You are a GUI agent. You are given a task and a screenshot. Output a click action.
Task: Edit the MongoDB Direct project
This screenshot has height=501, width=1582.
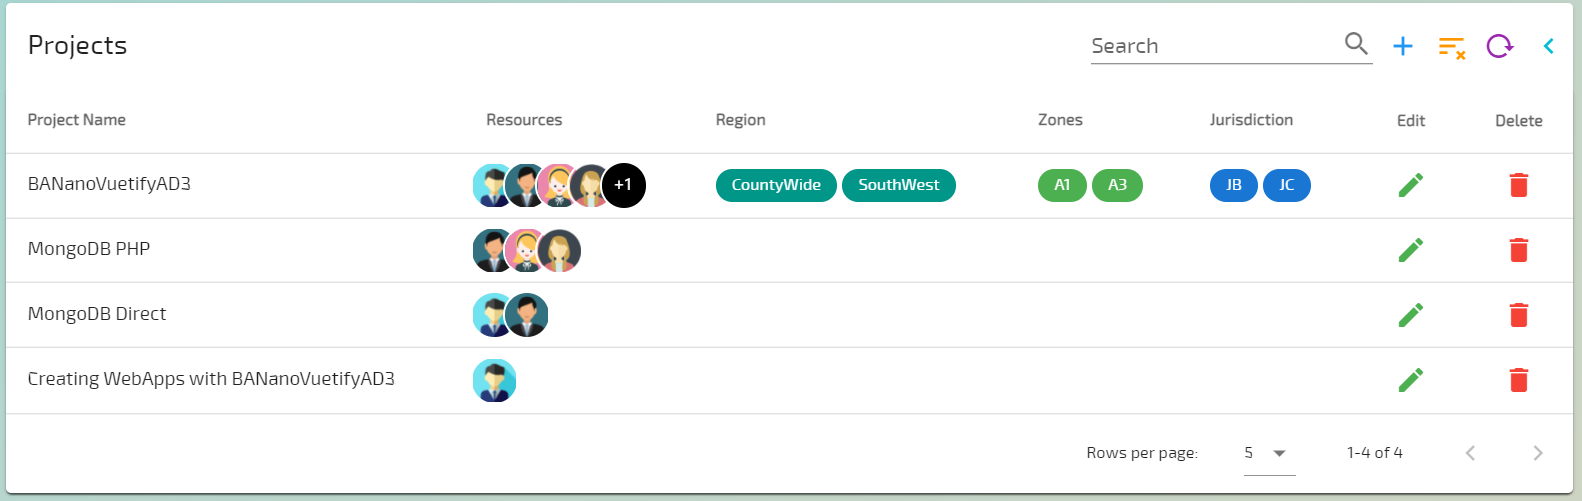[1411, 315]
